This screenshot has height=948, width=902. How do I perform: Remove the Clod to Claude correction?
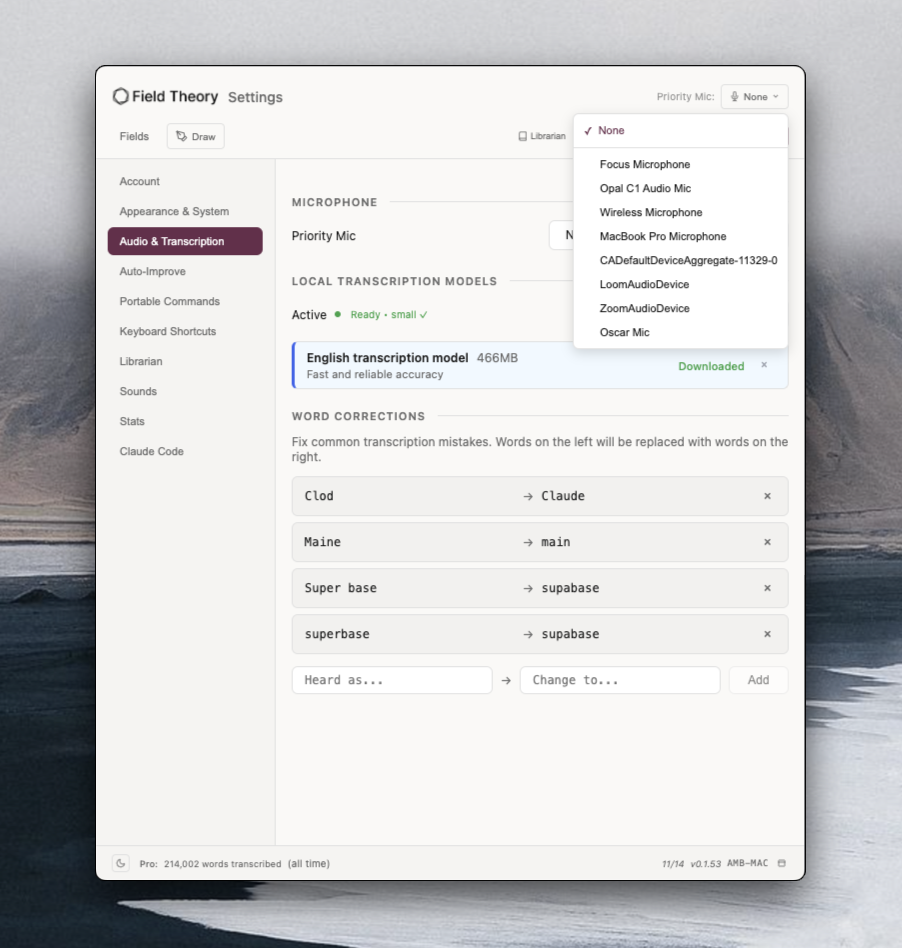(768, 496)
